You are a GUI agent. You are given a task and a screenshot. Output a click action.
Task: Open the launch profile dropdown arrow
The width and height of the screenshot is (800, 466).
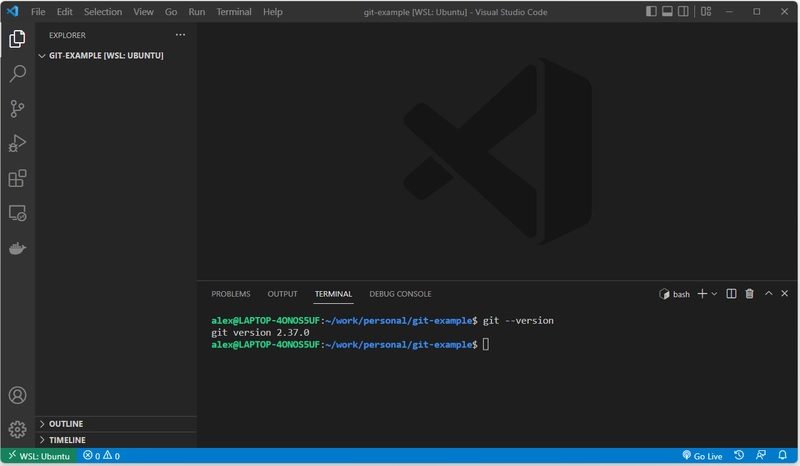[714, 294]
